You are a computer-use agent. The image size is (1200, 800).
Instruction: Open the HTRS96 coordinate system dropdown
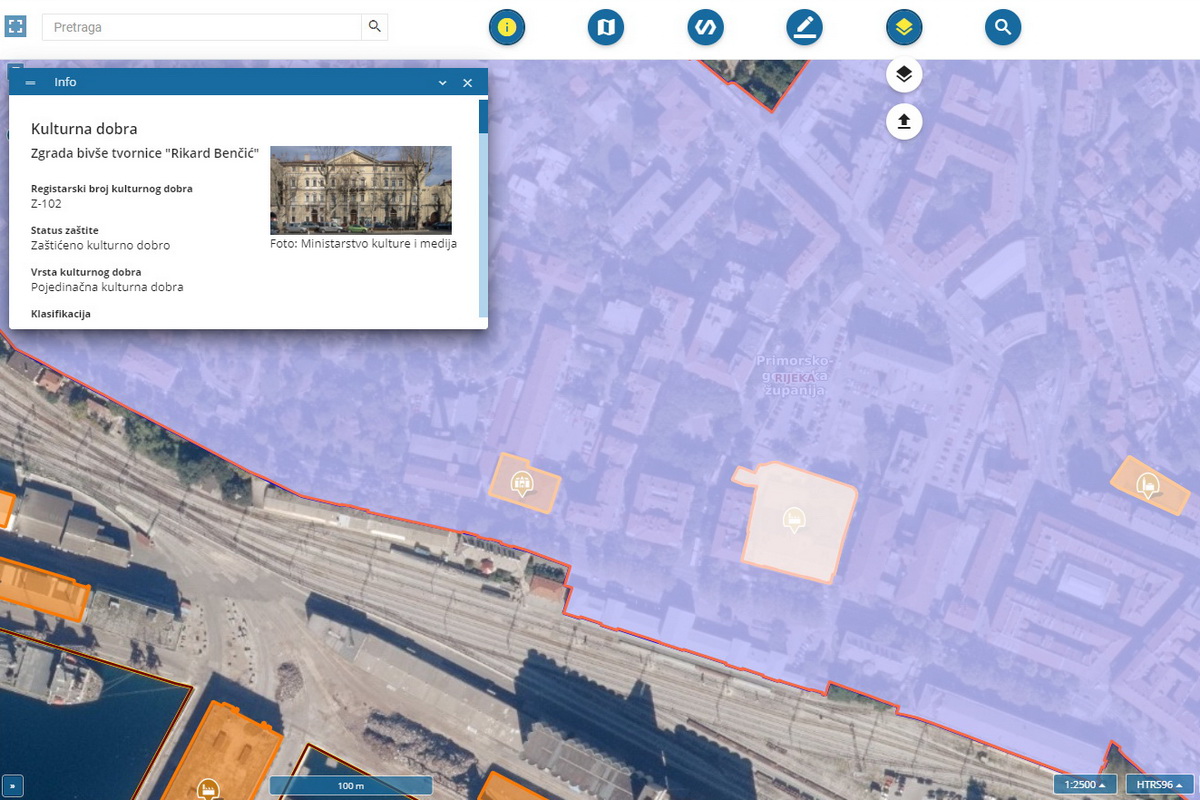coord(1160,784)
